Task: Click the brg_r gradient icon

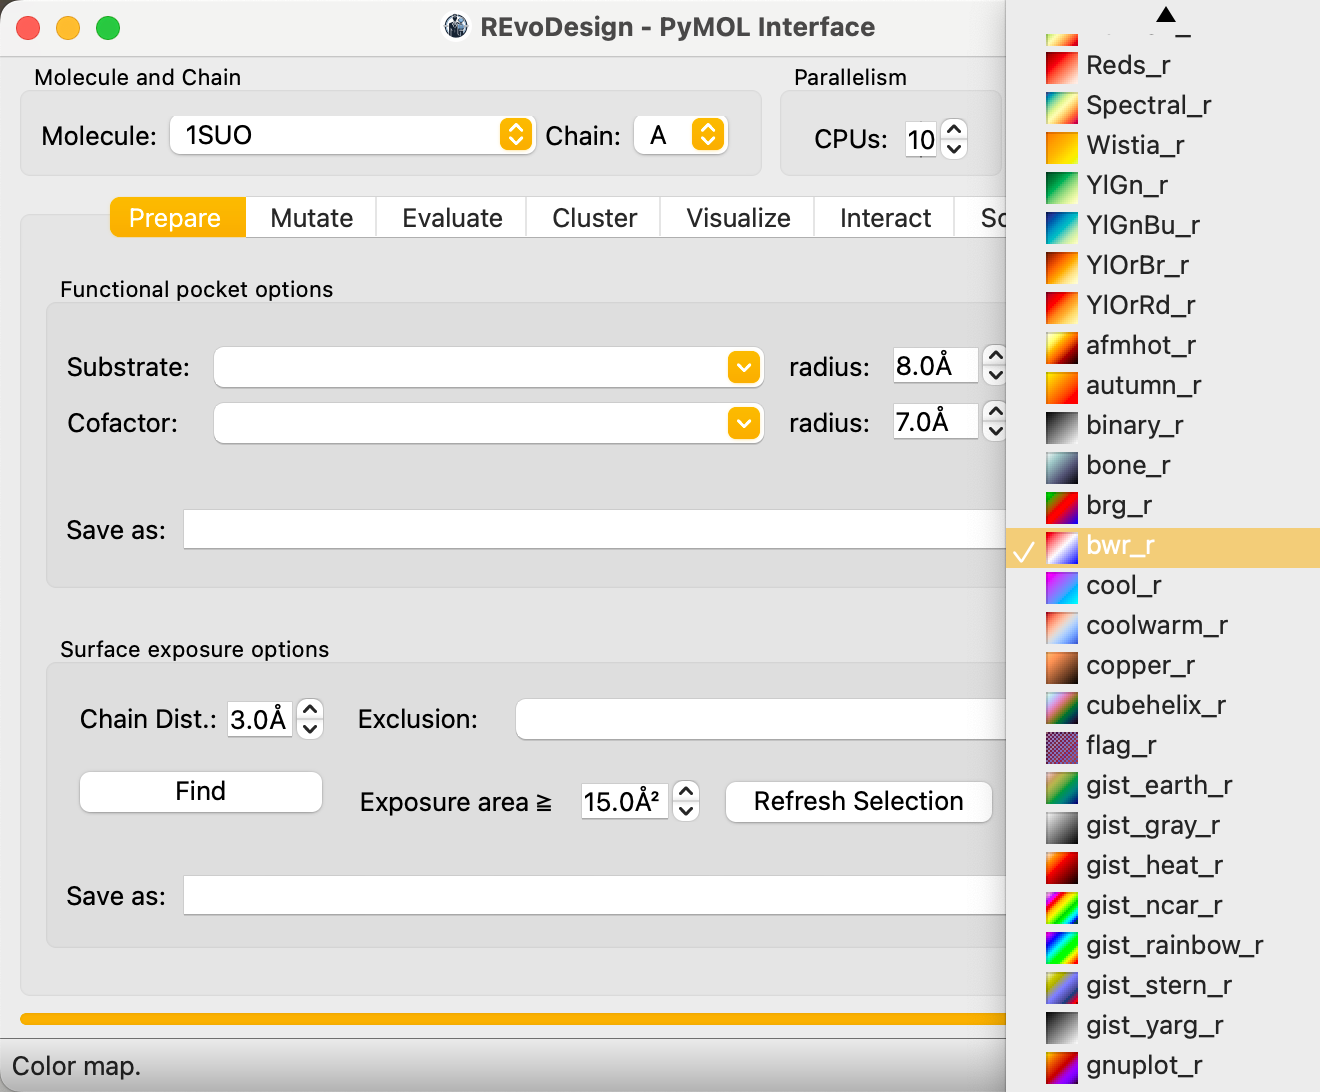Action: pos(1062,507)
